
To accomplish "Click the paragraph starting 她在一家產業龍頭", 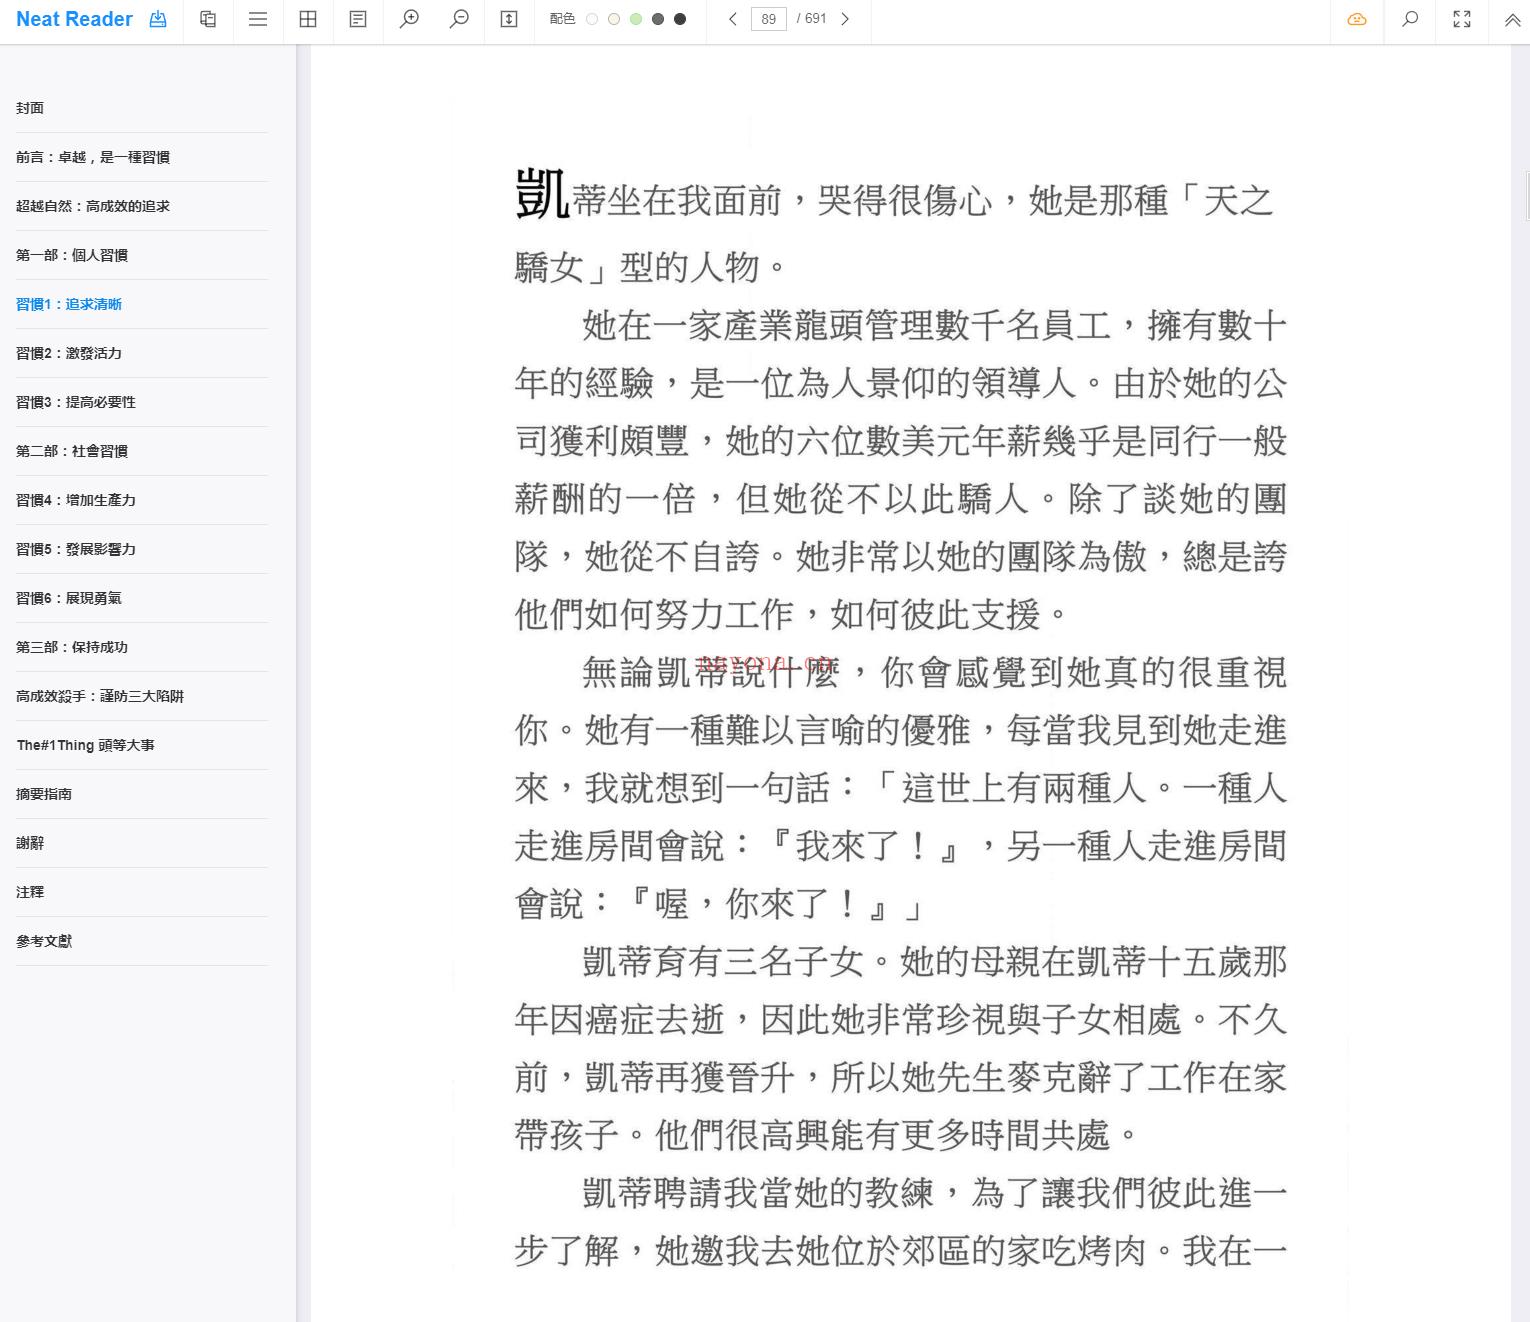I will pos(900,470).
